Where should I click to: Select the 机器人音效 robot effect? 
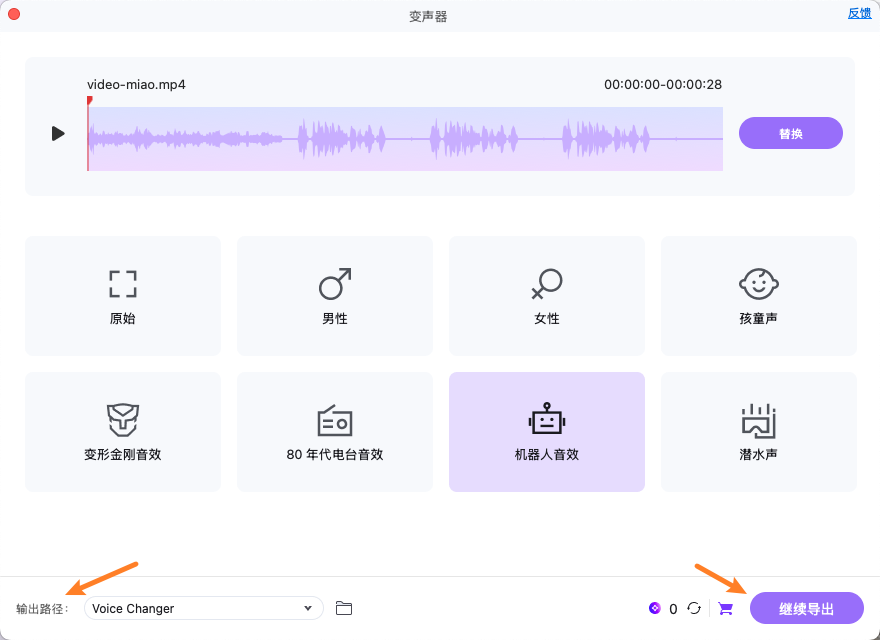pos(546,431)
